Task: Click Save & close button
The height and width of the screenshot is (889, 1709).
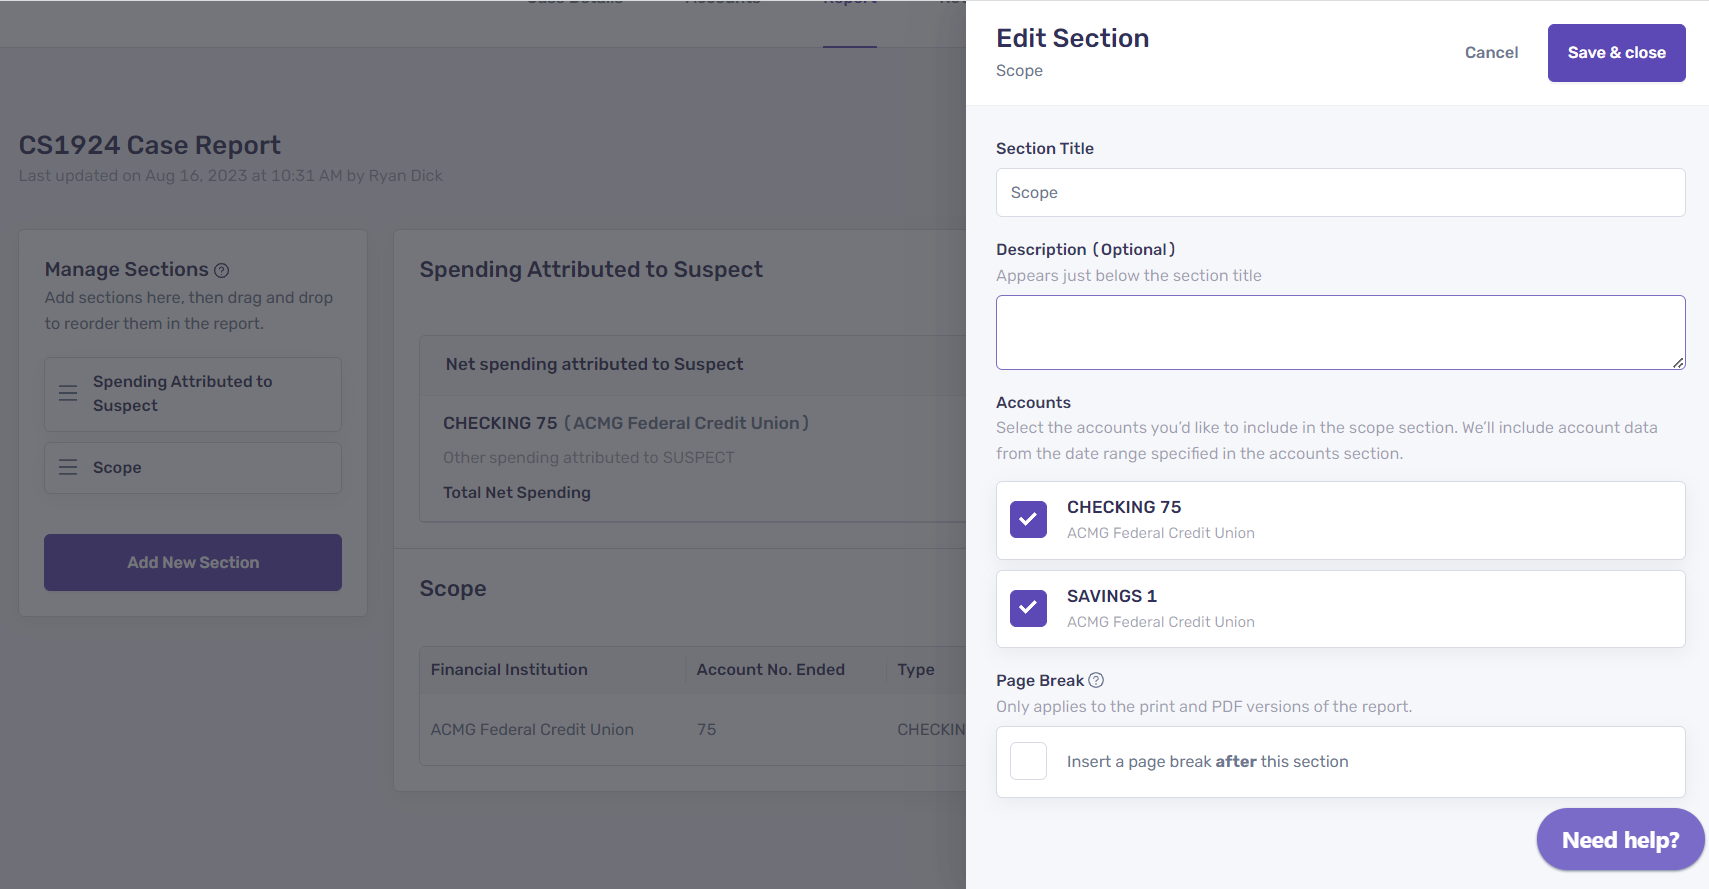Action: point(1616,53)
